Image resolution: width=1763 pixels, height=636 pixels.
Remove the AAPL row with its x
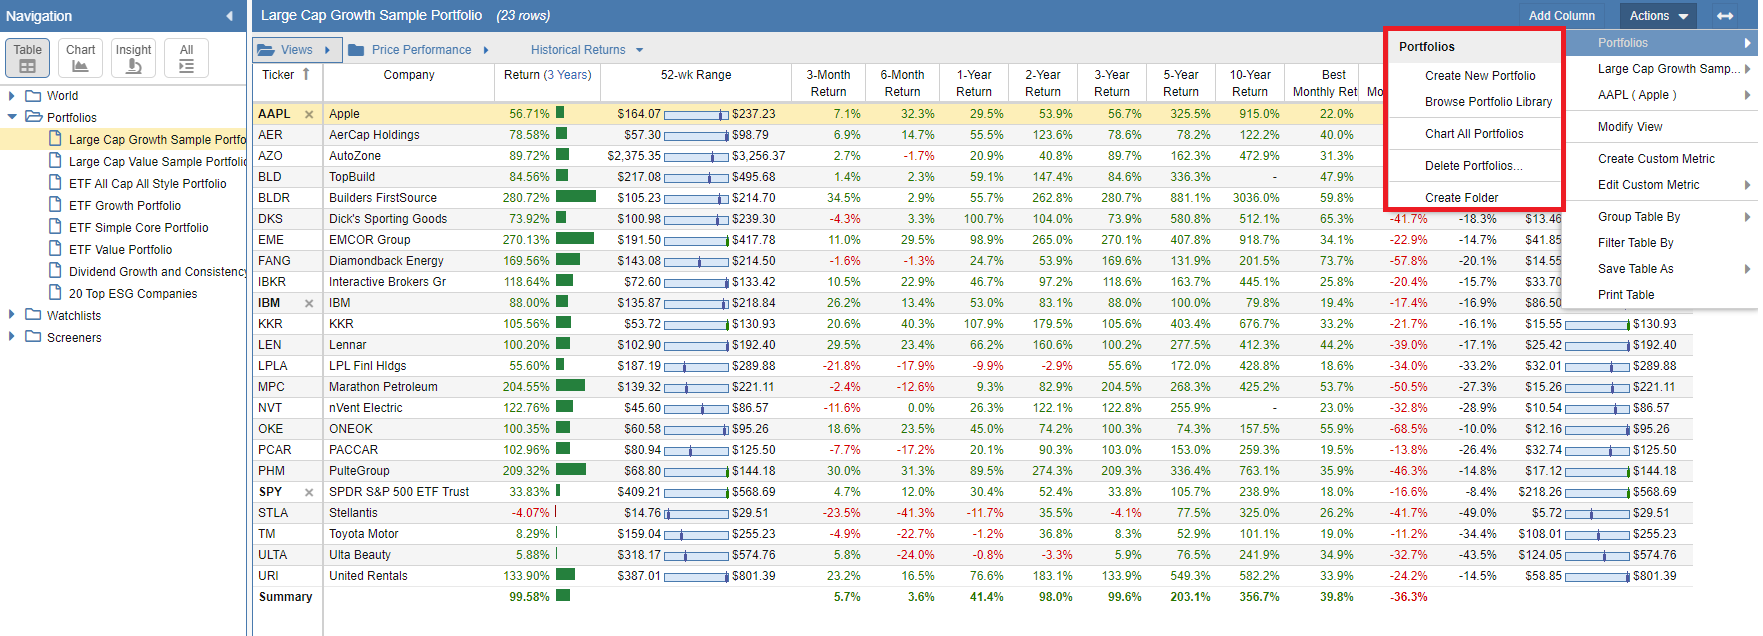point(309,114)
